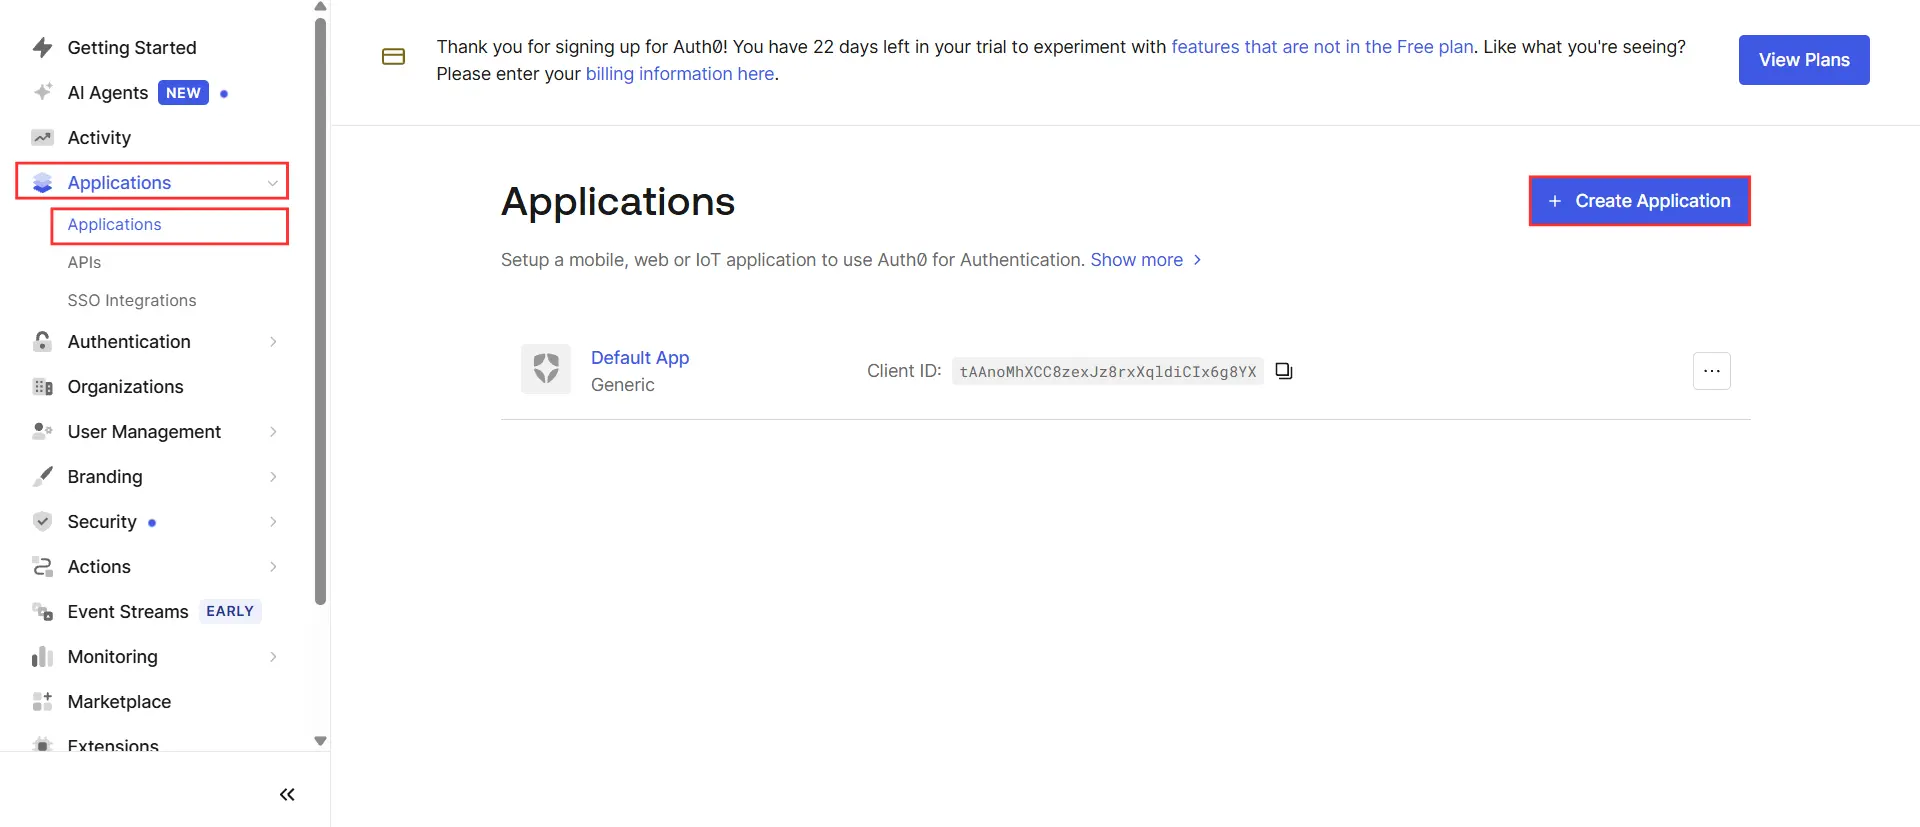The width and height of the screenshot is (1920, 827).
Task: Click the Activity chart icon
Action: (x=42, y=137)
